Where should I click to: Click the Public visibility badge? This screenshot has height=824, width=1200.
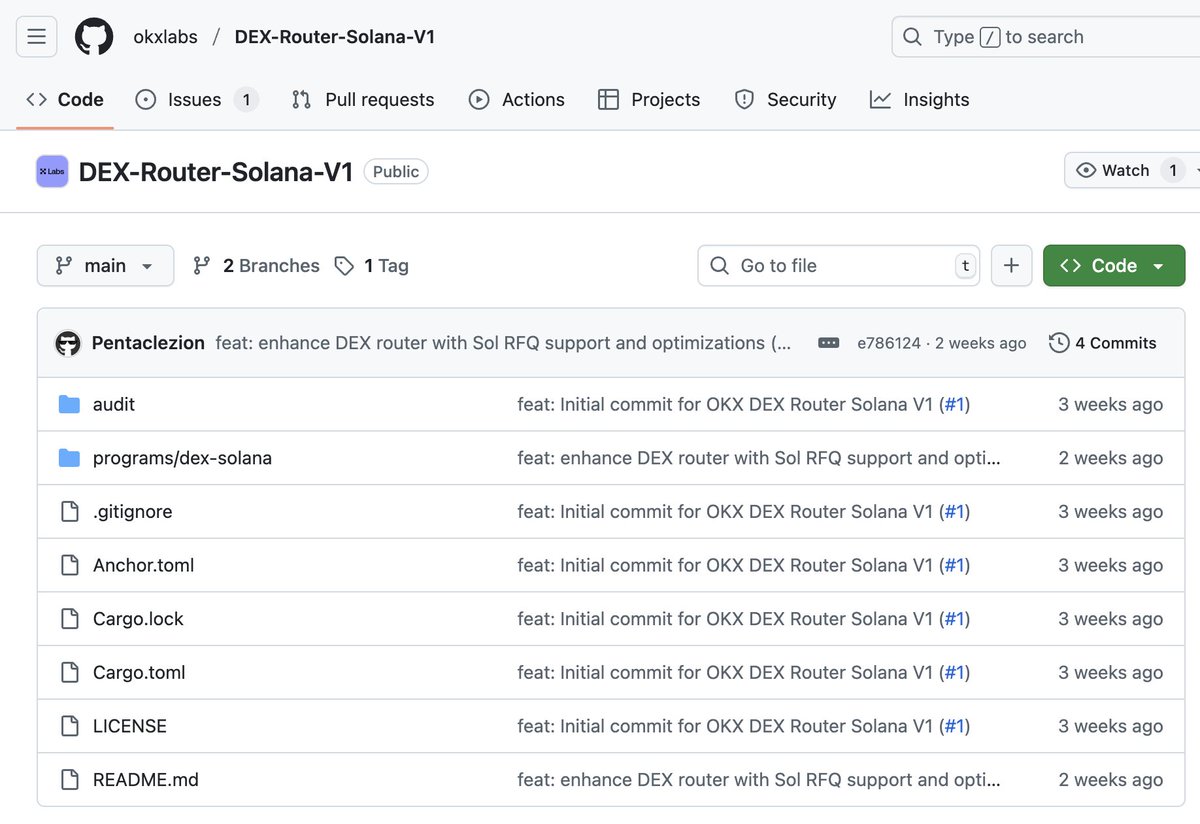coord(396,171)
